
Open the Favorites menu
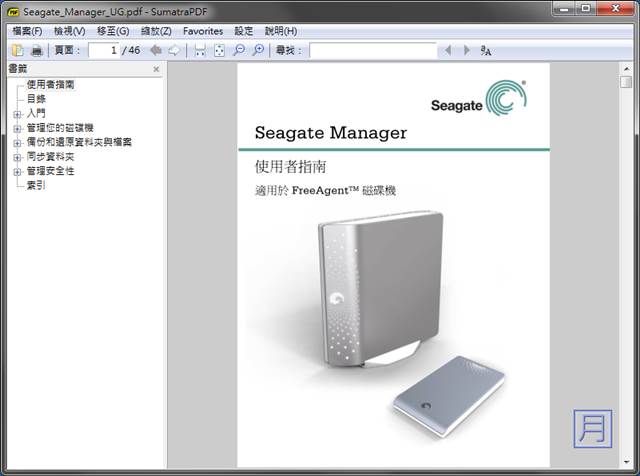[x=203, y=31]
